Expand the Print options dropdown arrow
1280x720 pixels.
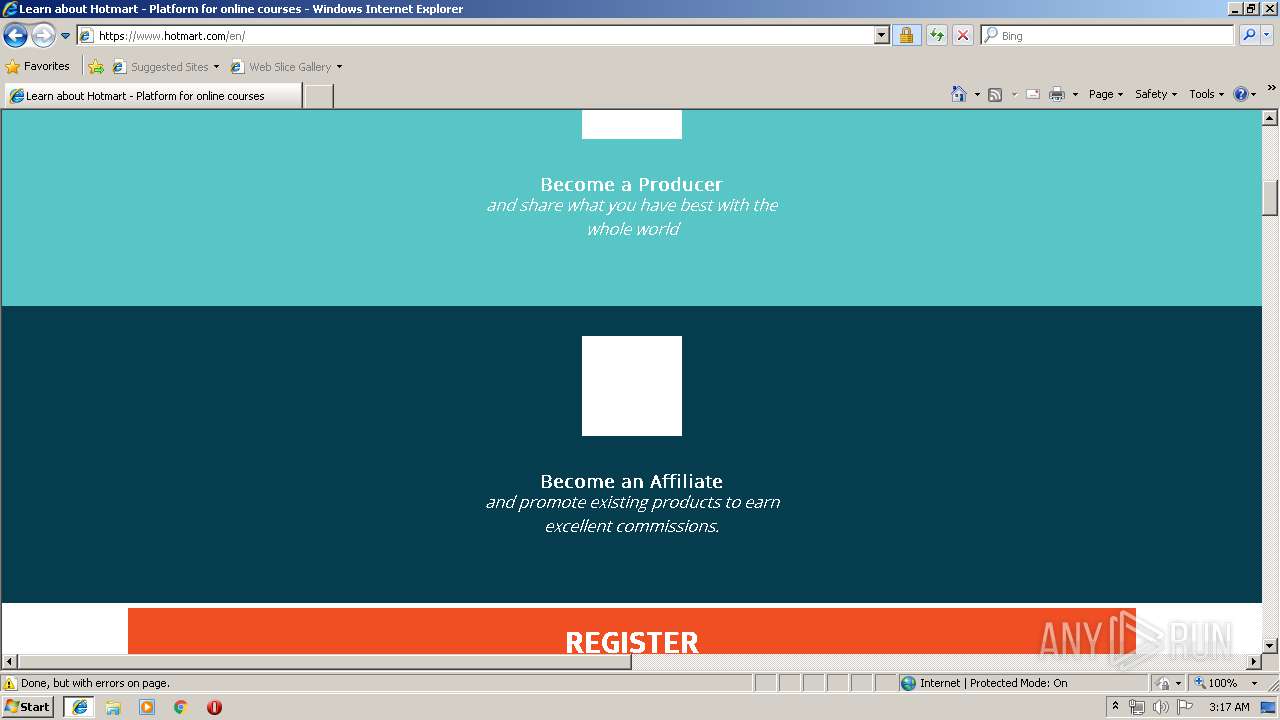[x=1075, y=94]
